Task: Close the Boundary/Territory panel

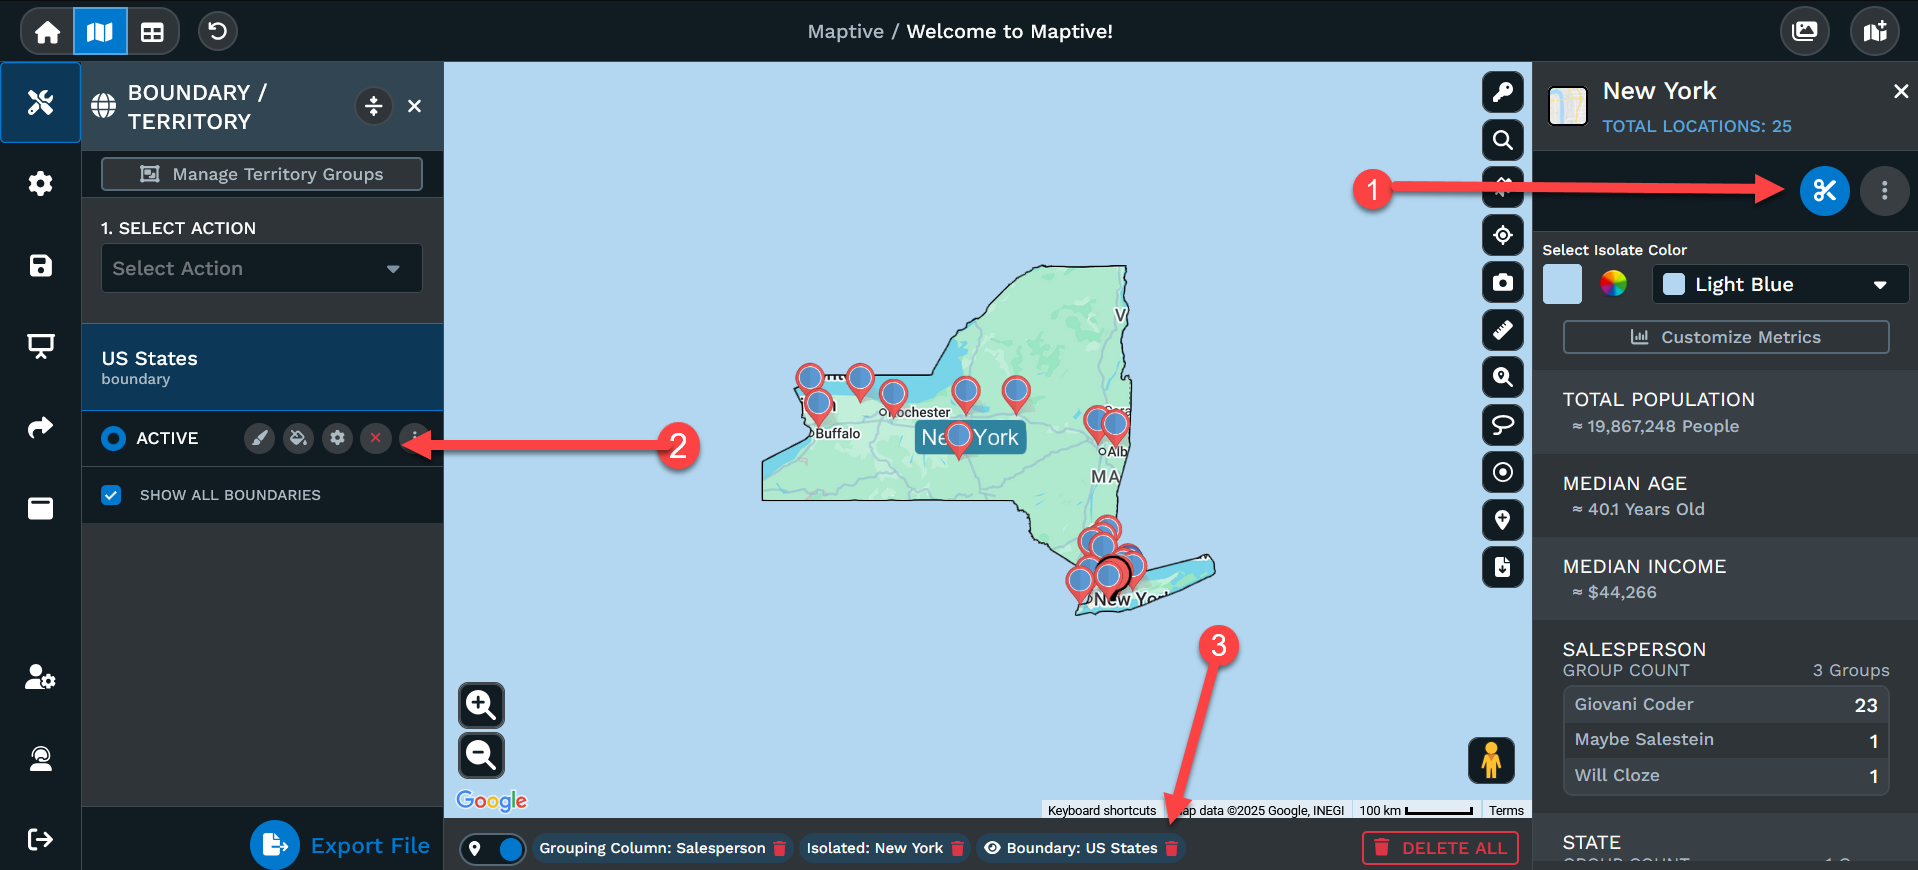Action: point(414,106)
